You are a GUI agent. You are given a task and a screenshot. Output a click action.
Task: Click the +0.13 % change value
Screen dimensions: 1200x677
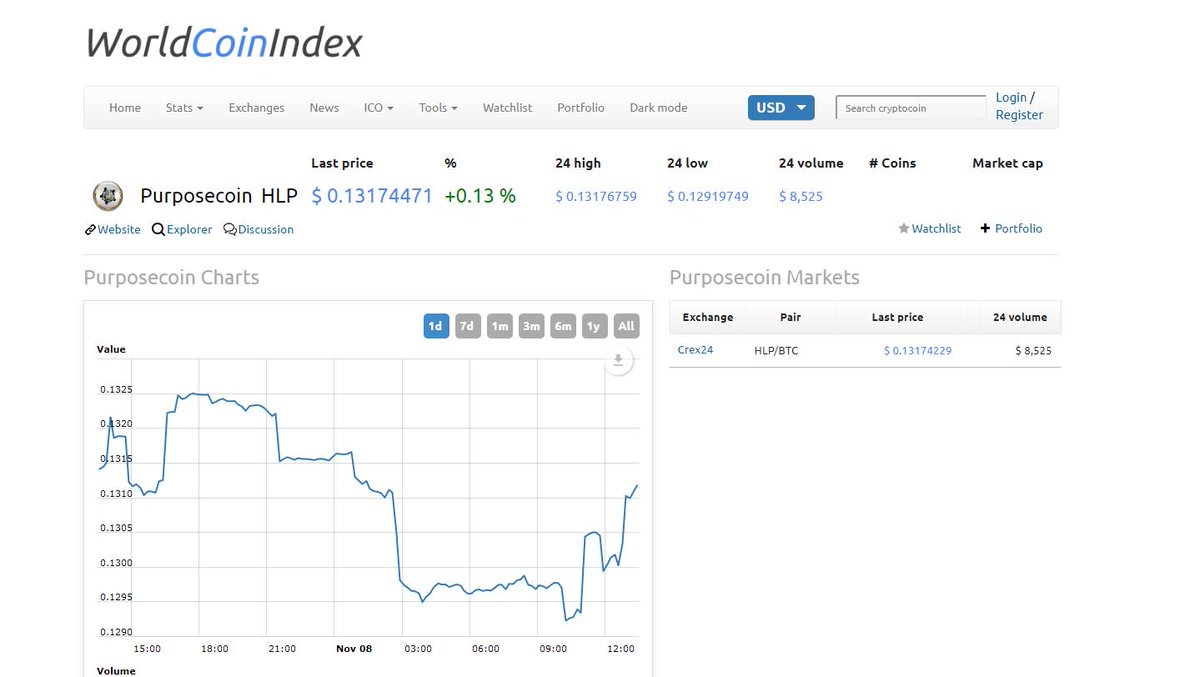pyautogui.click(x=480, y=196)
